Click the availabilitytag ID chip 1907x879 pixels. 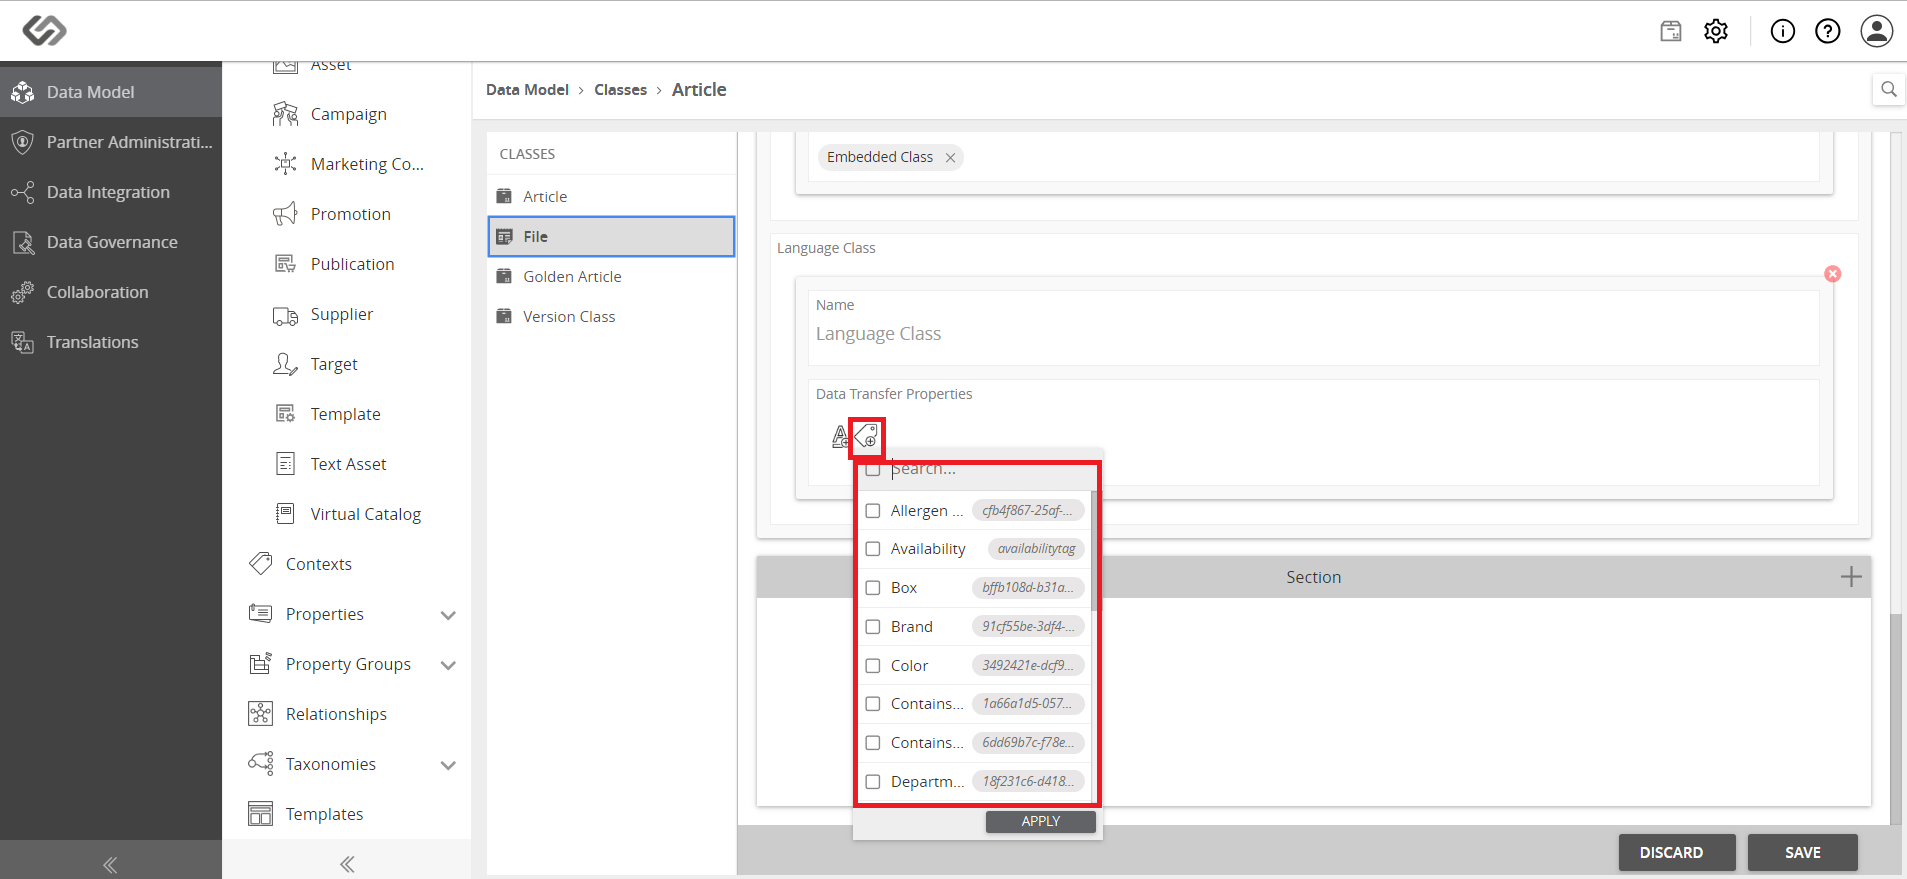tap(1036, 549)
